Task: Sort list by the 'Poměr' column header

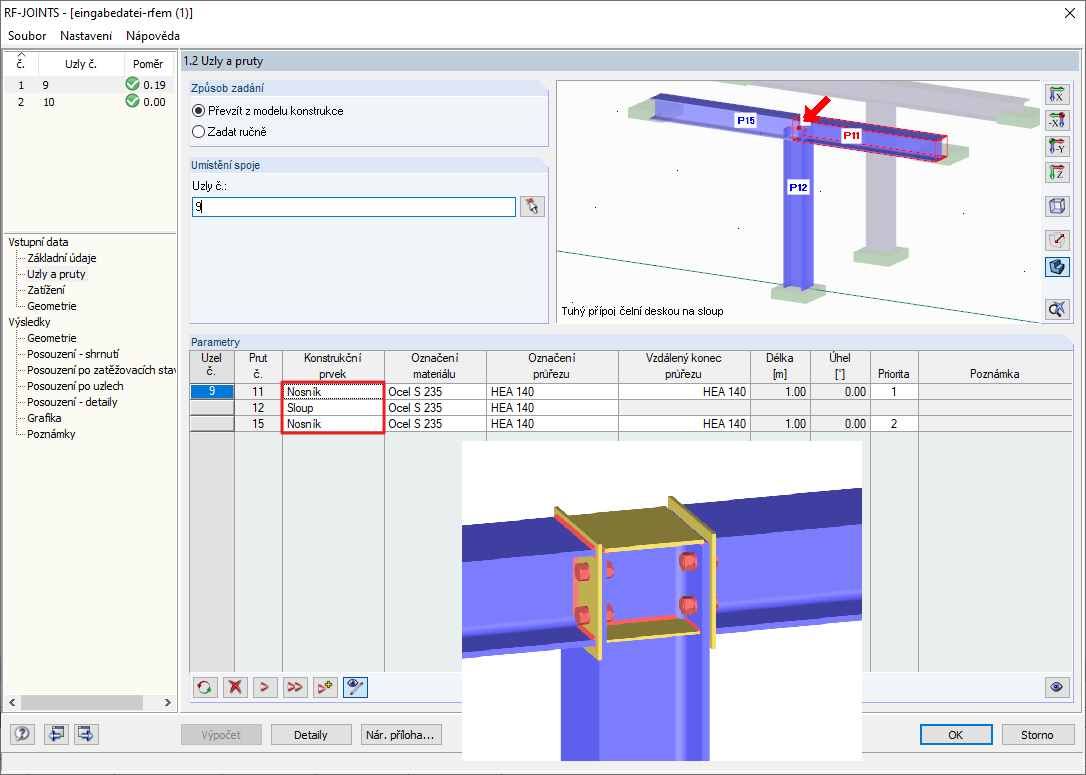Action: pyautogui.click(x=148, y=64)
